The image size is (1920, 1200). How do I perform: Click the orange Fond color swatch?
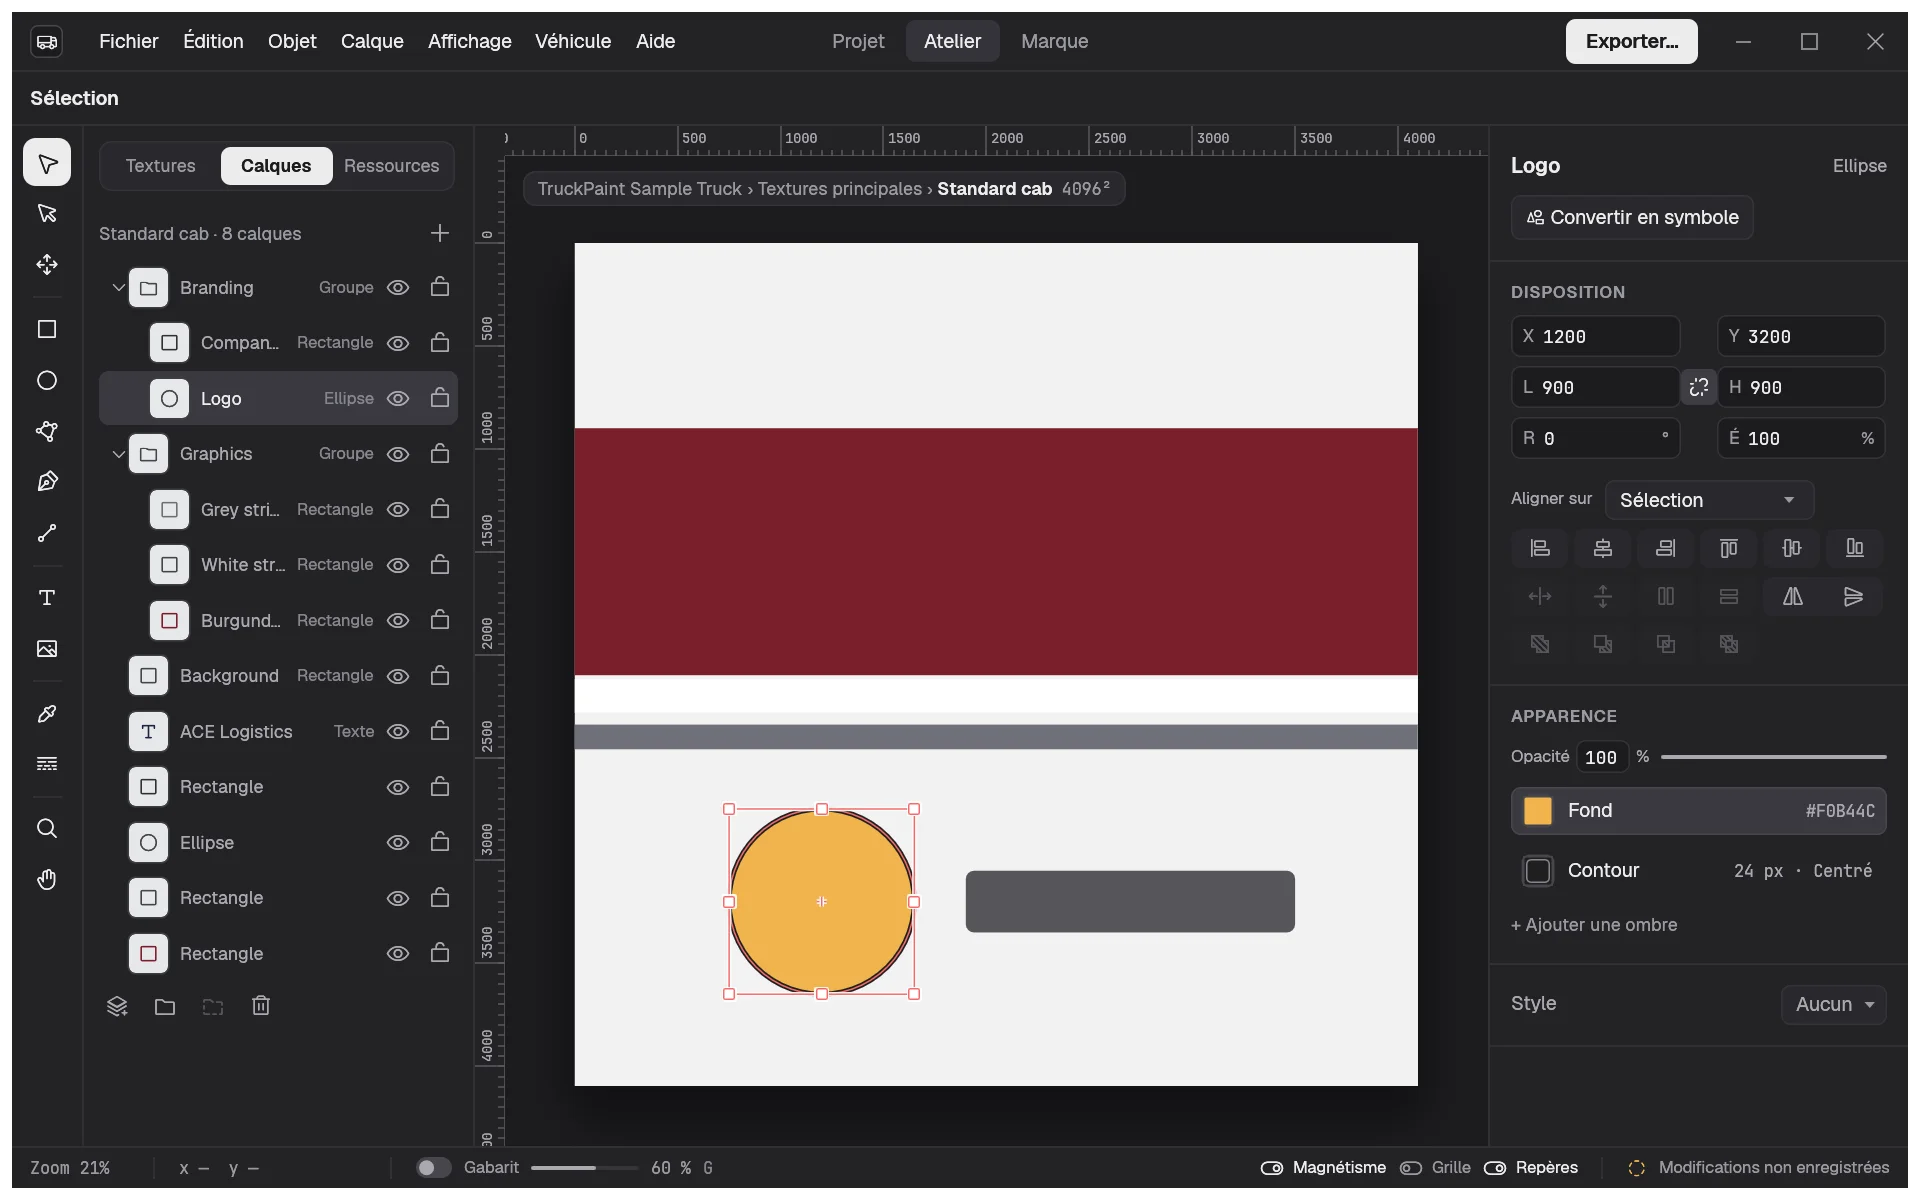pos(1538,811)
